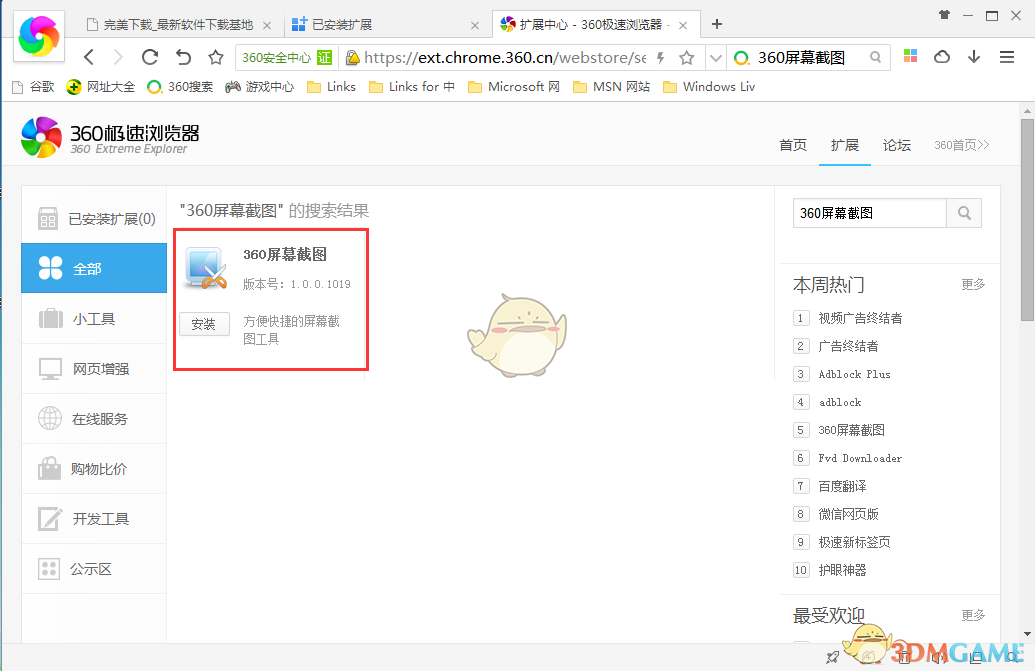Click the search magnifier in browser search box
This screenshot has height=671, width=1035.
(875, 57)
